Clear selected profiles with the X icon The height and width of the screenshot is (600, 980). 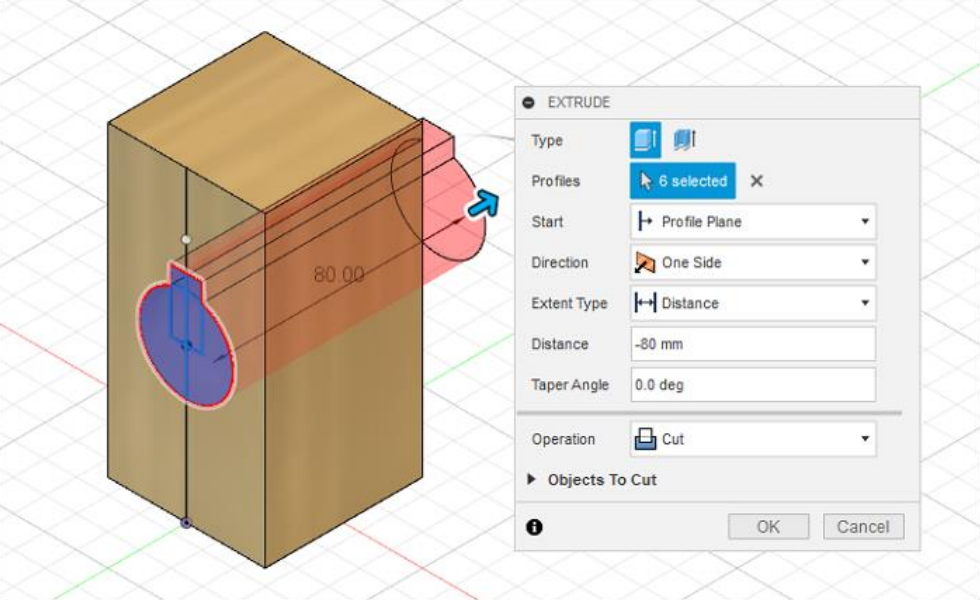click(757, 181)
